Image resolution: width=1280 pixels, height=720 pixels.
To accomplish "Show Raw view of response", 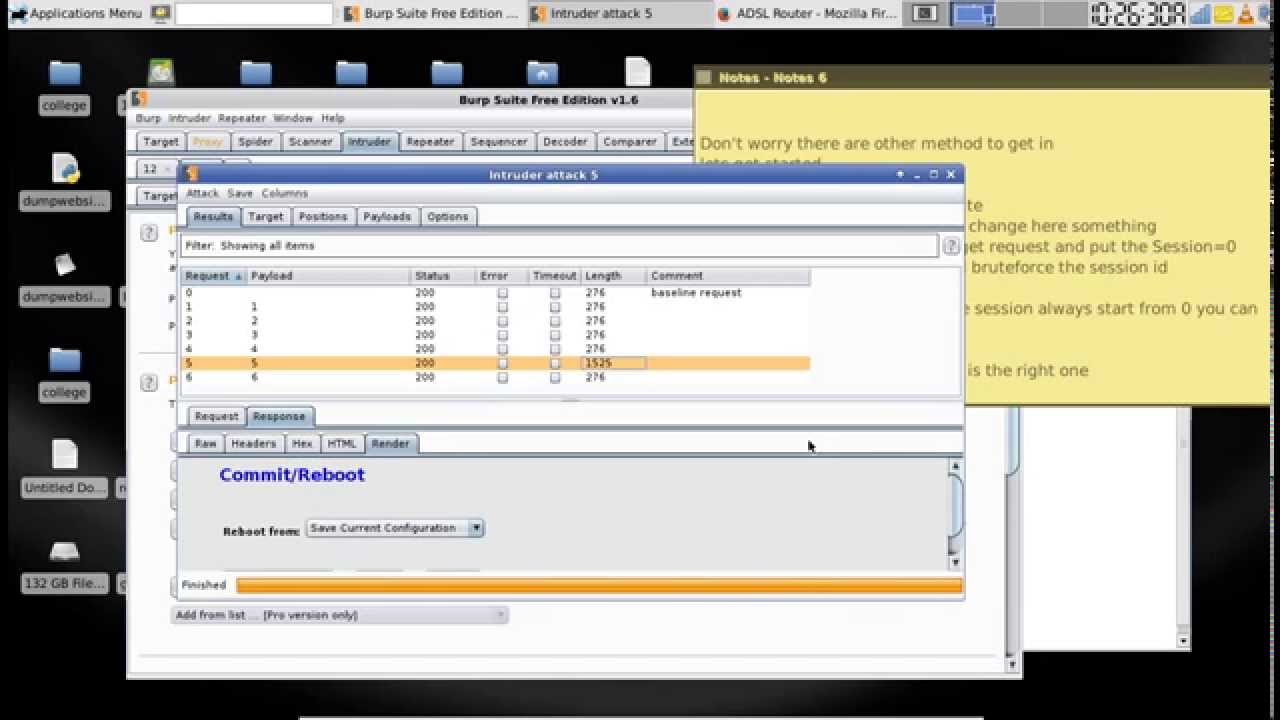I will tap(205, 443).
